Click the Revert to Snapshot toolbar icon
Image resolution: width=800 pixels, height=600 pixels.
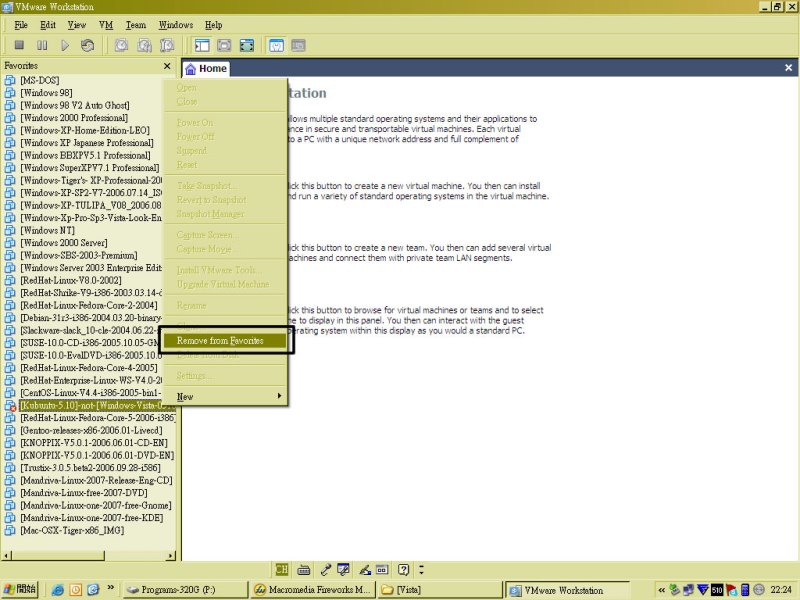click(x=144, y=45)
